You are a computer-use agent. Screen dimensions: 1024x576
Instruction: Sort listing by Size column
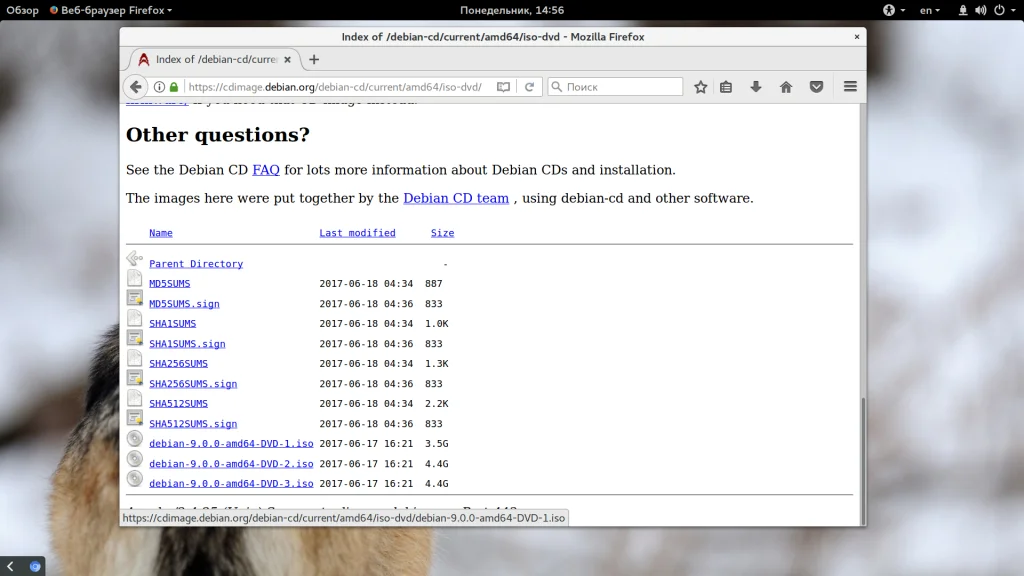(x=442, y=233)
